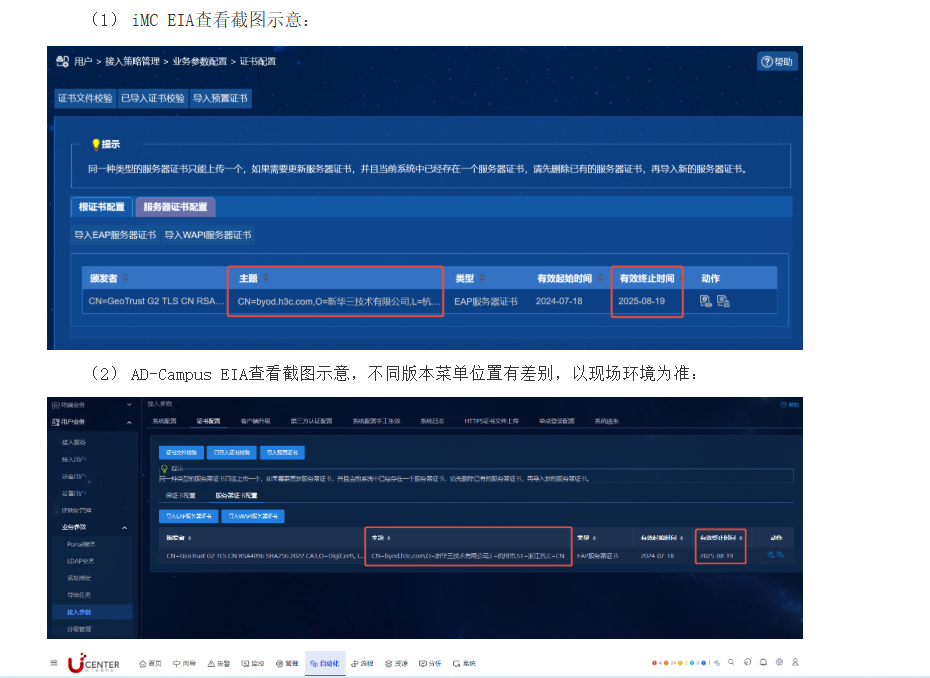Click the CN=GeoTrust G2 TLS CN RSA cell in iMC
The height and width of the screenshot is (678, 930).
(156, 301)
